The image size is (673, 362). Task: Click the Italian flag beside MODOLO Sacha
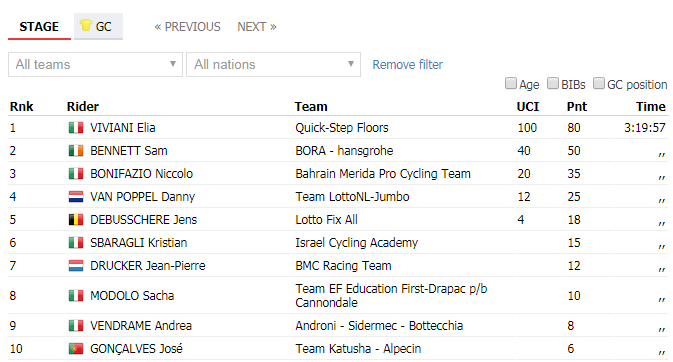[76, 295]
